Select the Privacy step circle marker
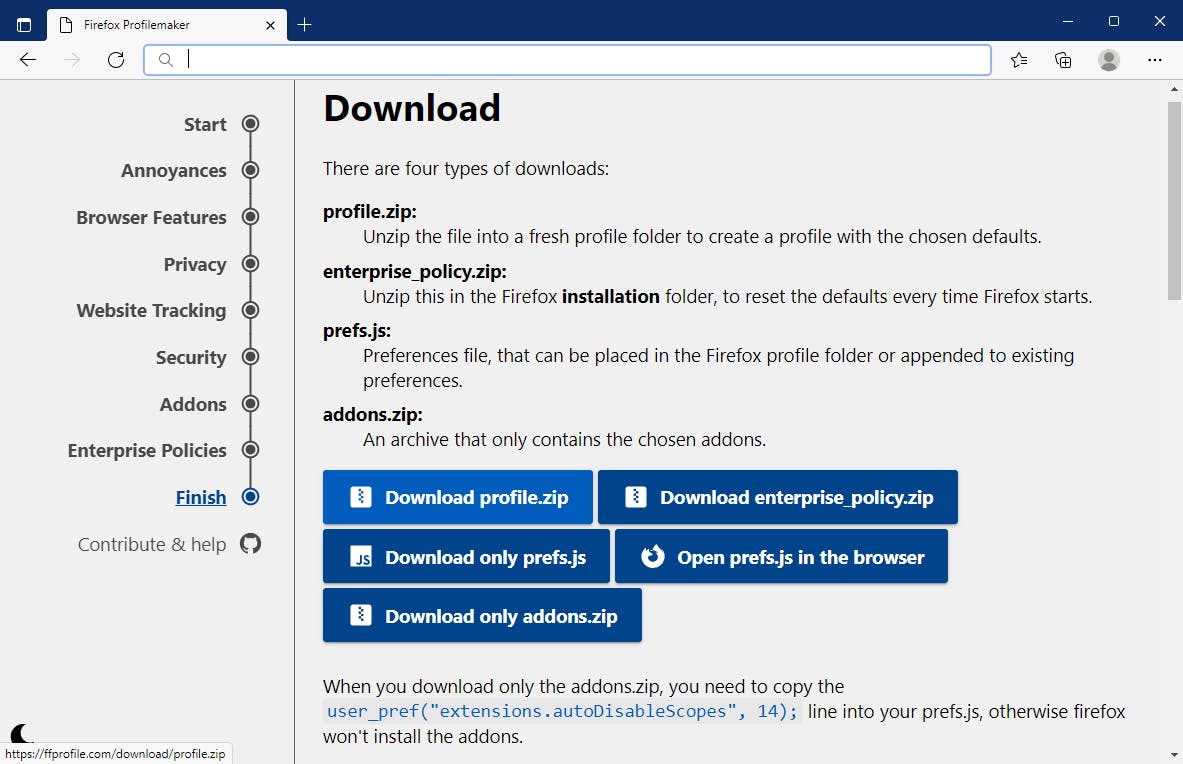This screenshot has height=764, width=1183. tap(250, 264)
